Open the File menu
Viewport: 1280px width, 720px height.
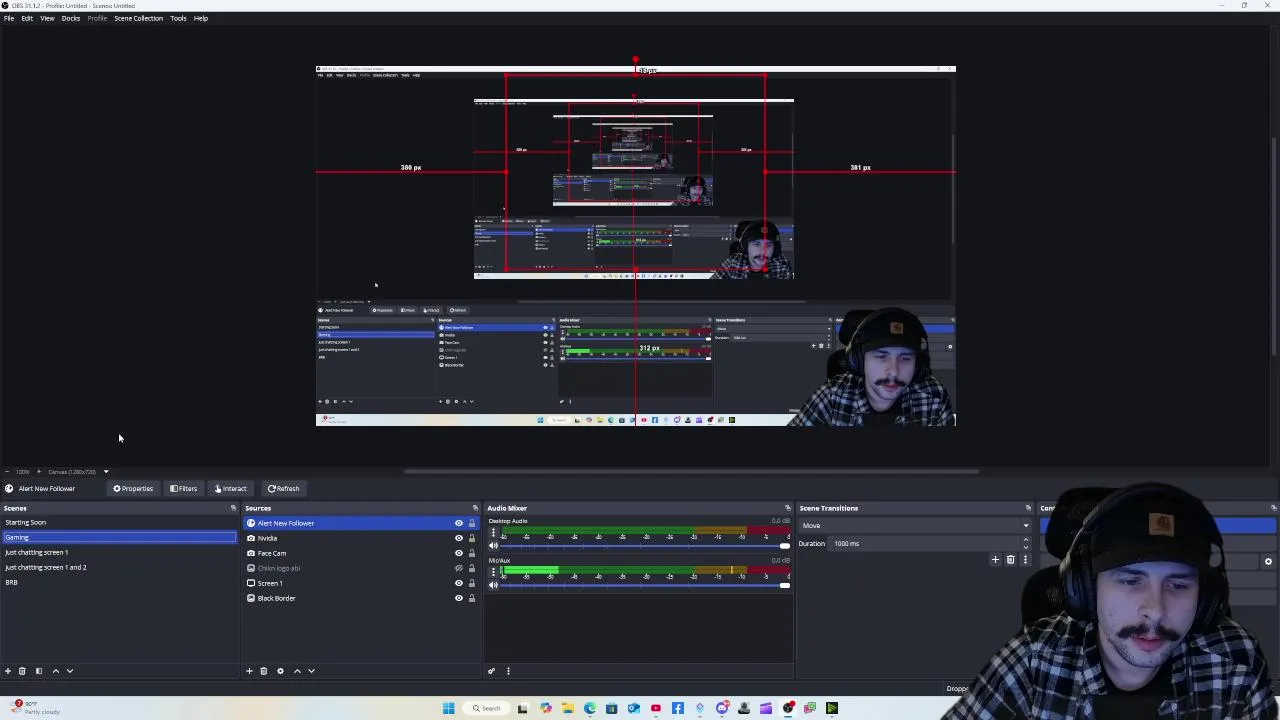[x=9, y=18]
